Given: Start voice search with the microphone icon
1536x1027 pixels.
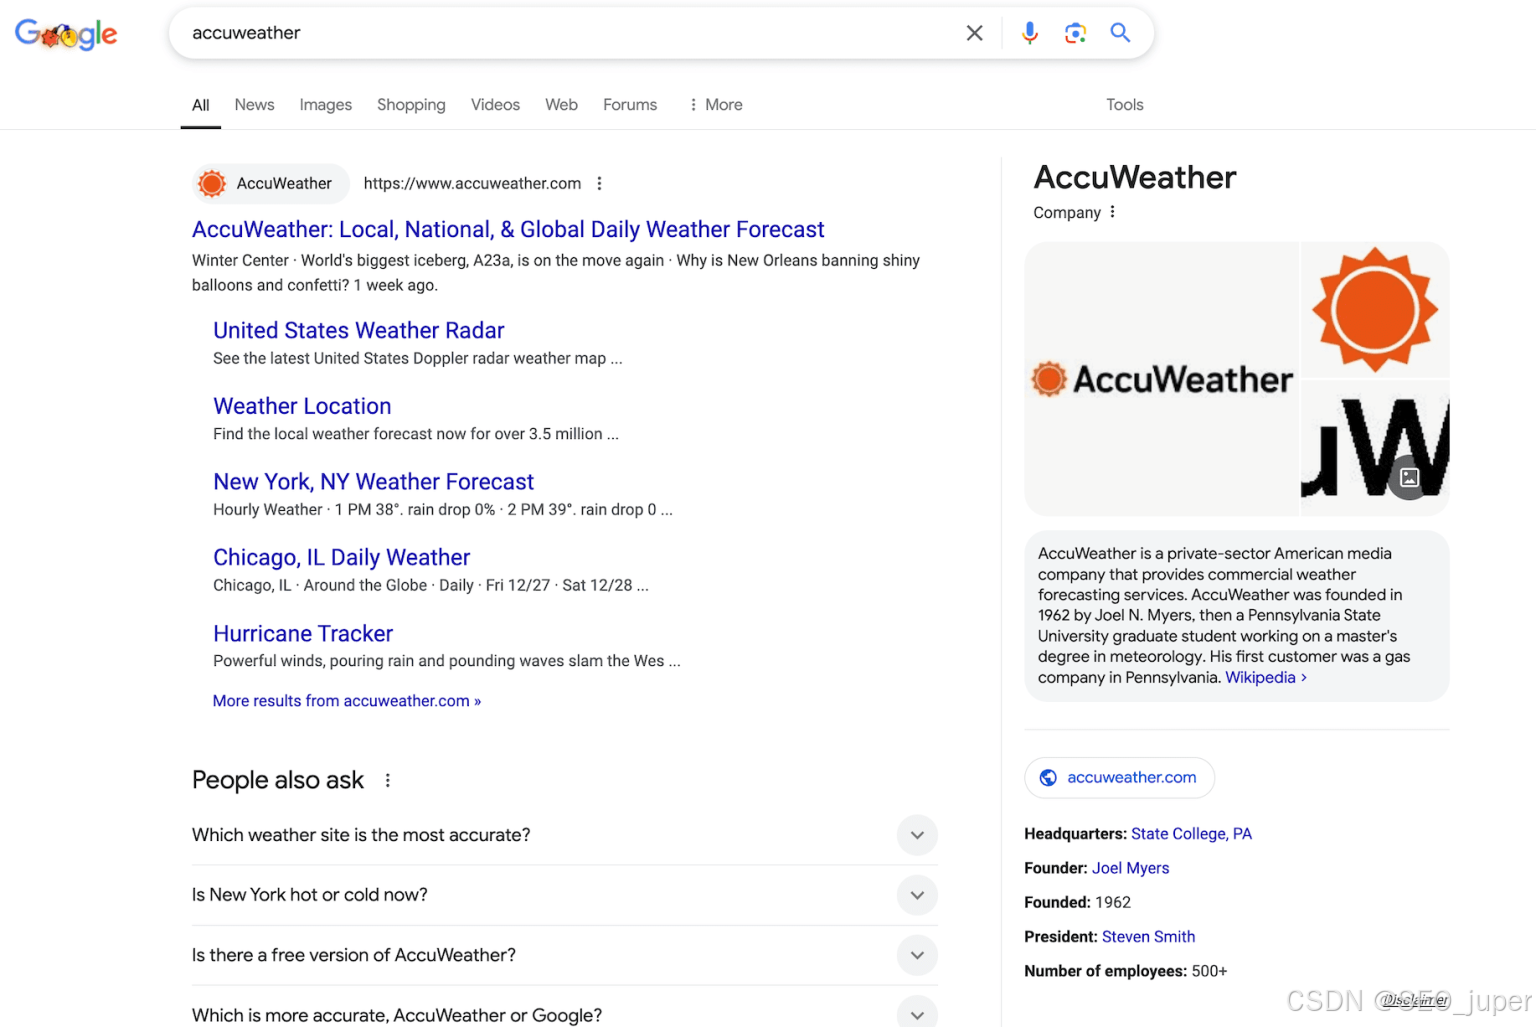Looking at the screenshot, I should pos(1029,33).
